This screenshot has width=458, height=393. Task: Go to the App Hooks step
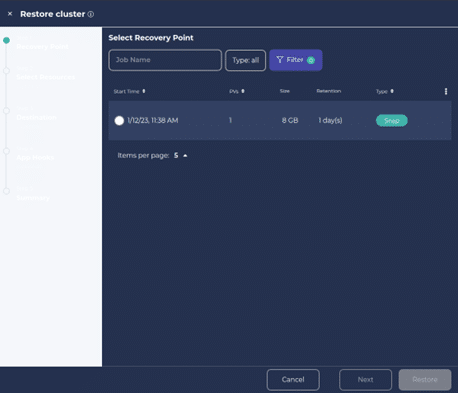tap(35, 157)
